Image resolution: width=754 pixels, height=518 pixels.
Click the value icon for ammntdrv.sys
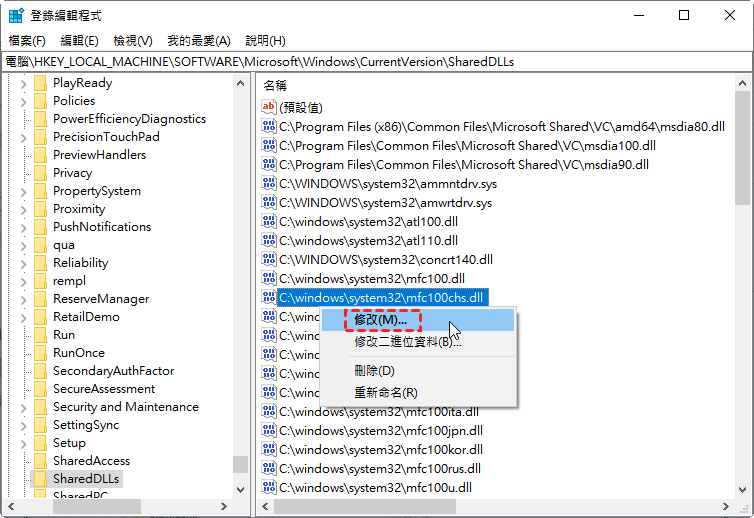click(x=268, y=184)
